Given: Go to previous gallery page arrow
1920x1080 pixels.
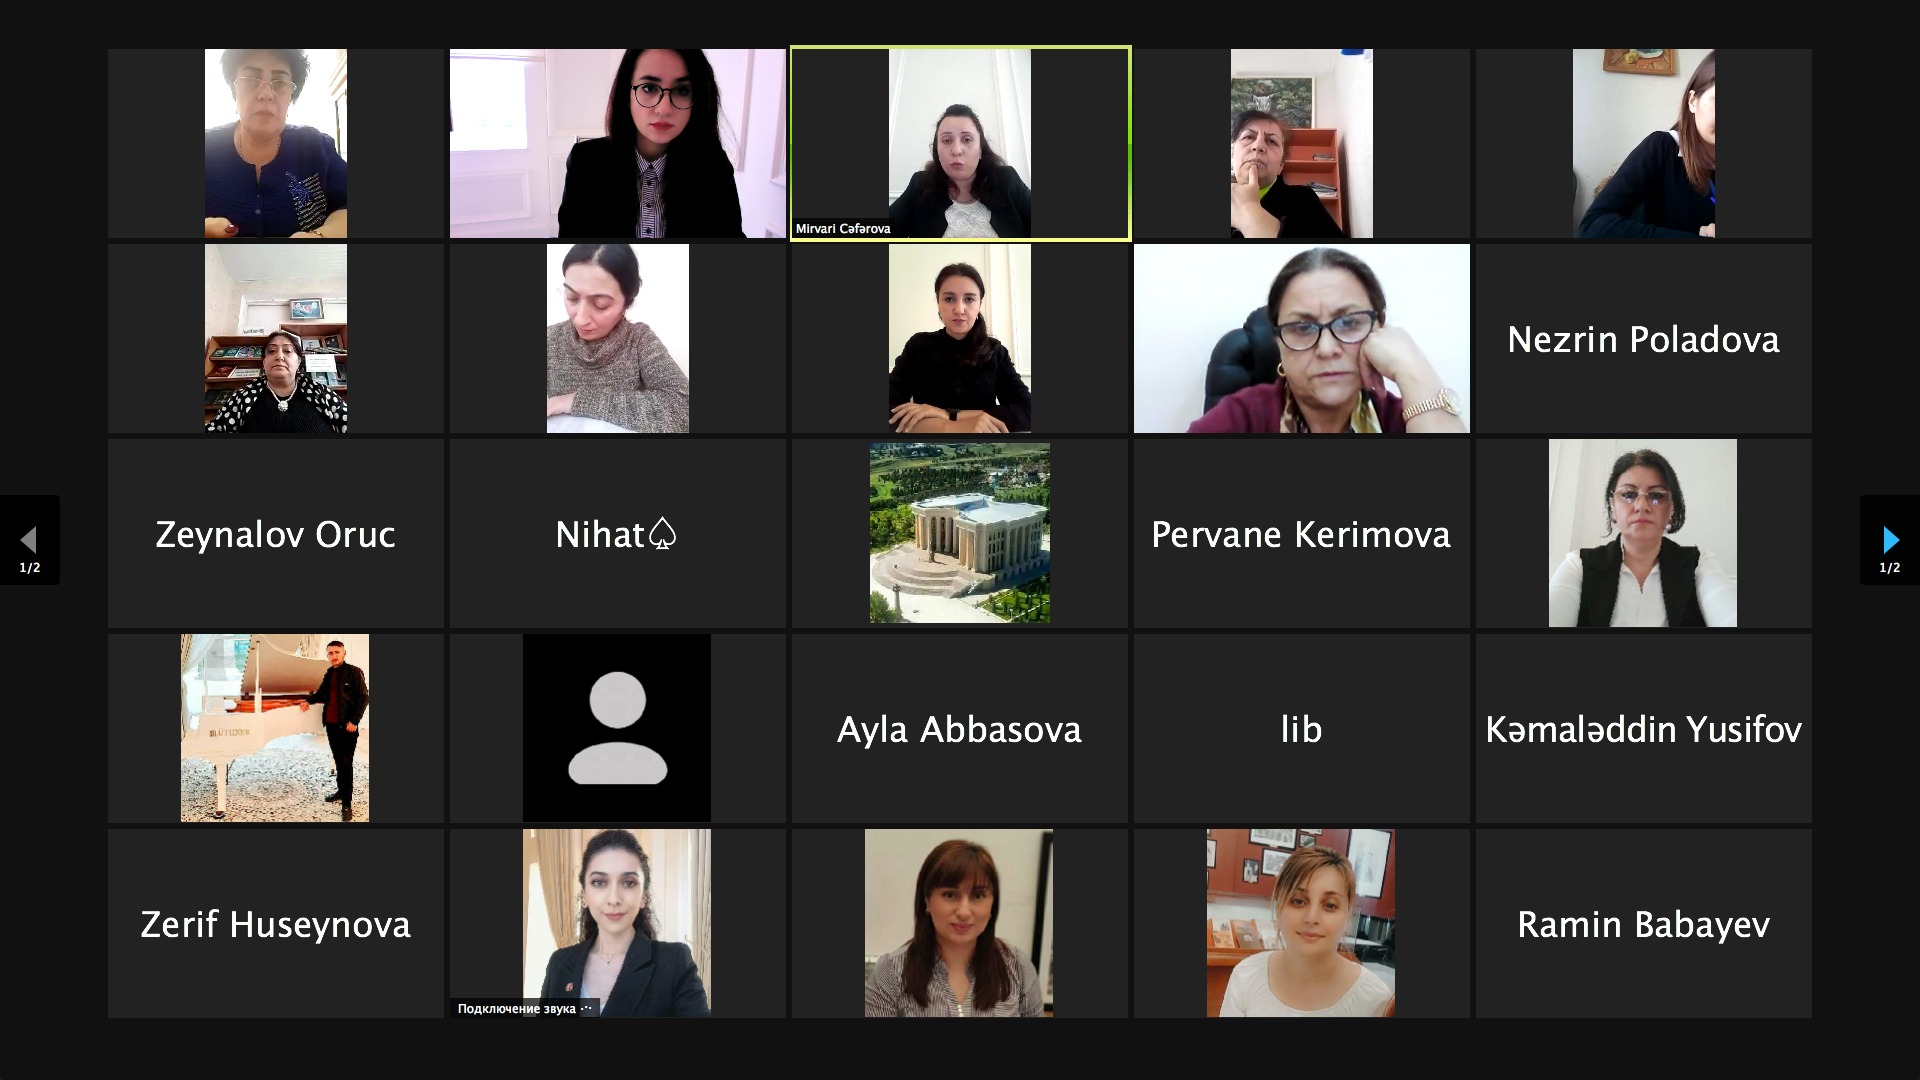Looking at the screenshot, I should click(x=29, y=540).
